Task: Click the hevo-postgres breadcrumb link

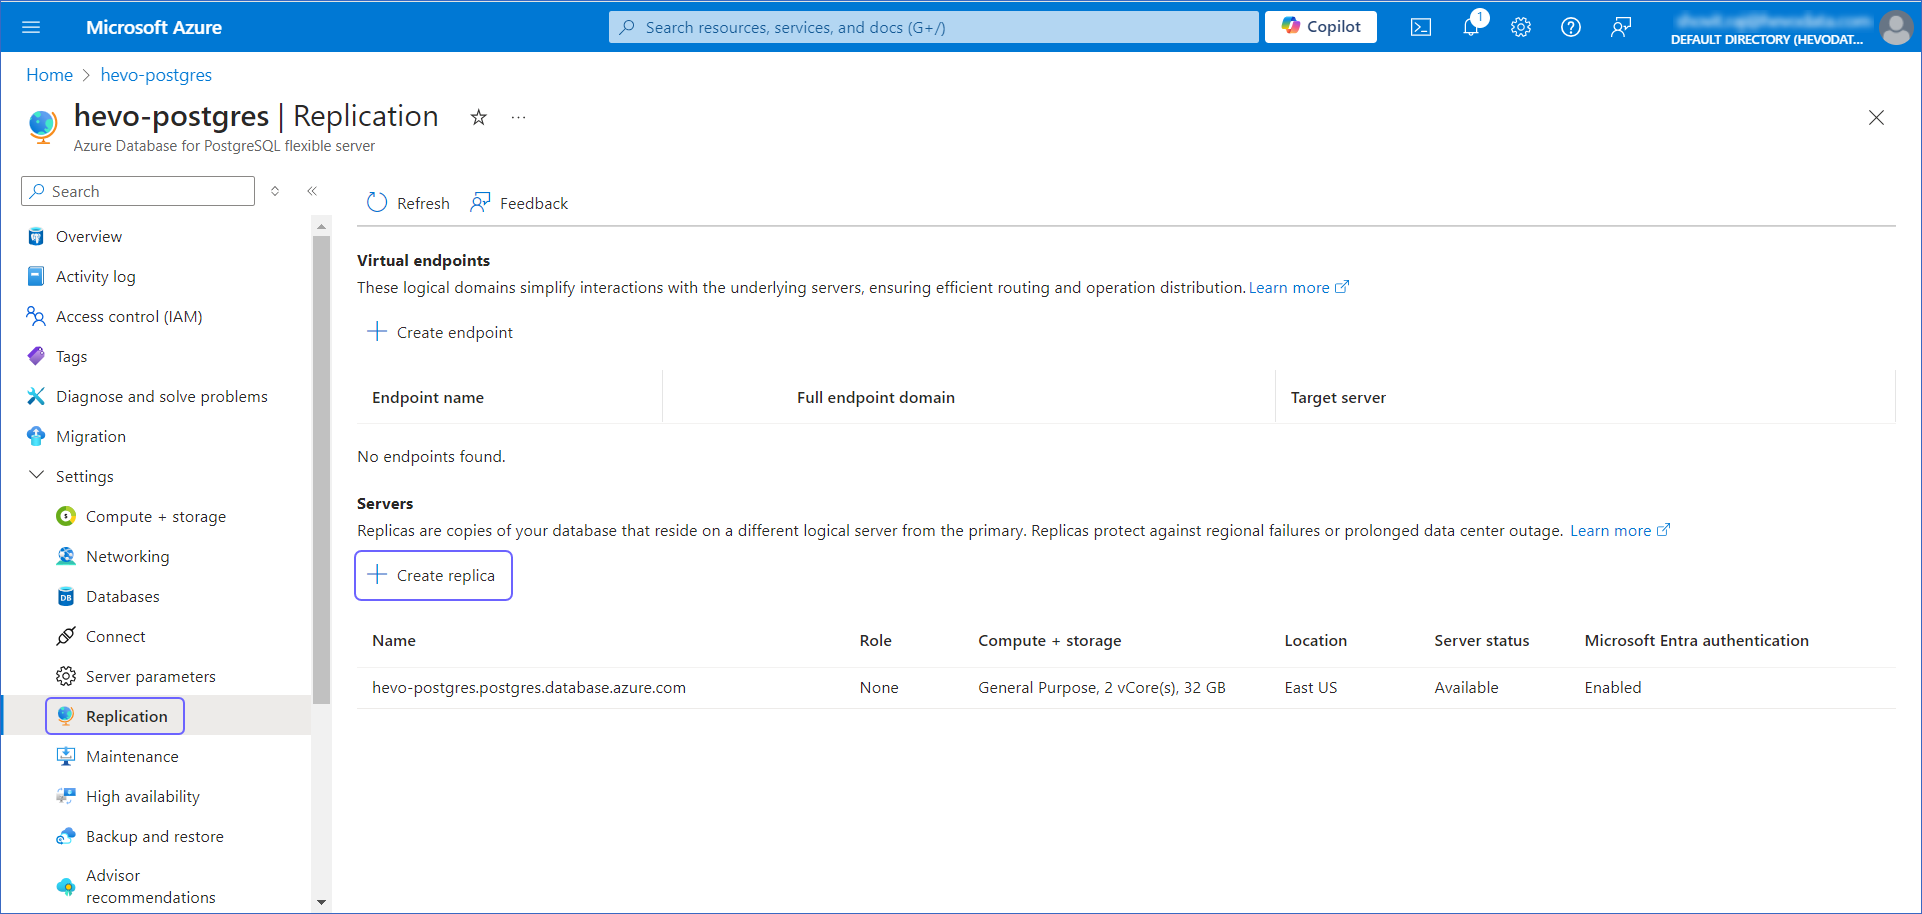Action: tap(156, 75)
